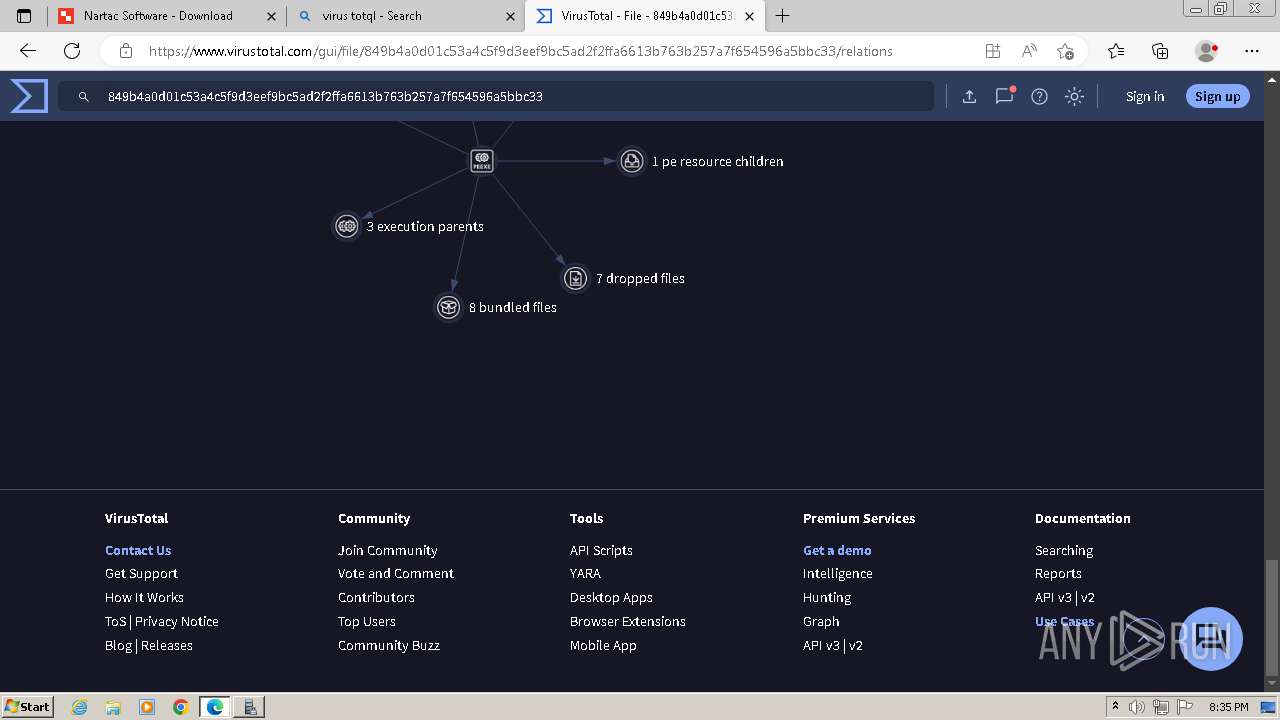Open the Intelligence link
Screen dimensions: 1280x720
point(837,573)
